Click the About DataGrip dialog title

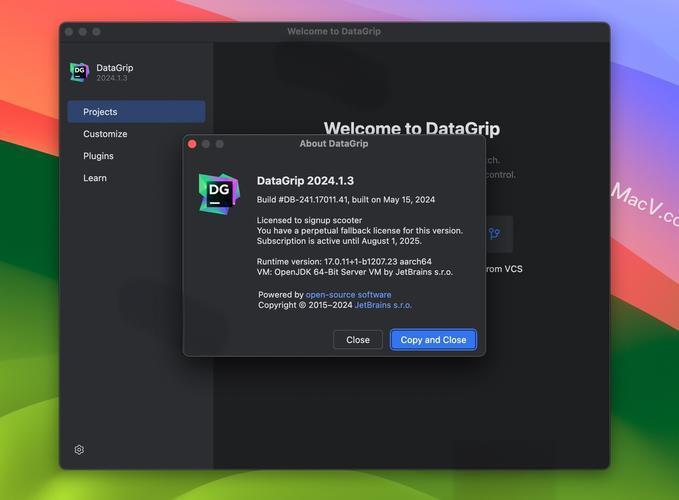[x=334, y=144]
